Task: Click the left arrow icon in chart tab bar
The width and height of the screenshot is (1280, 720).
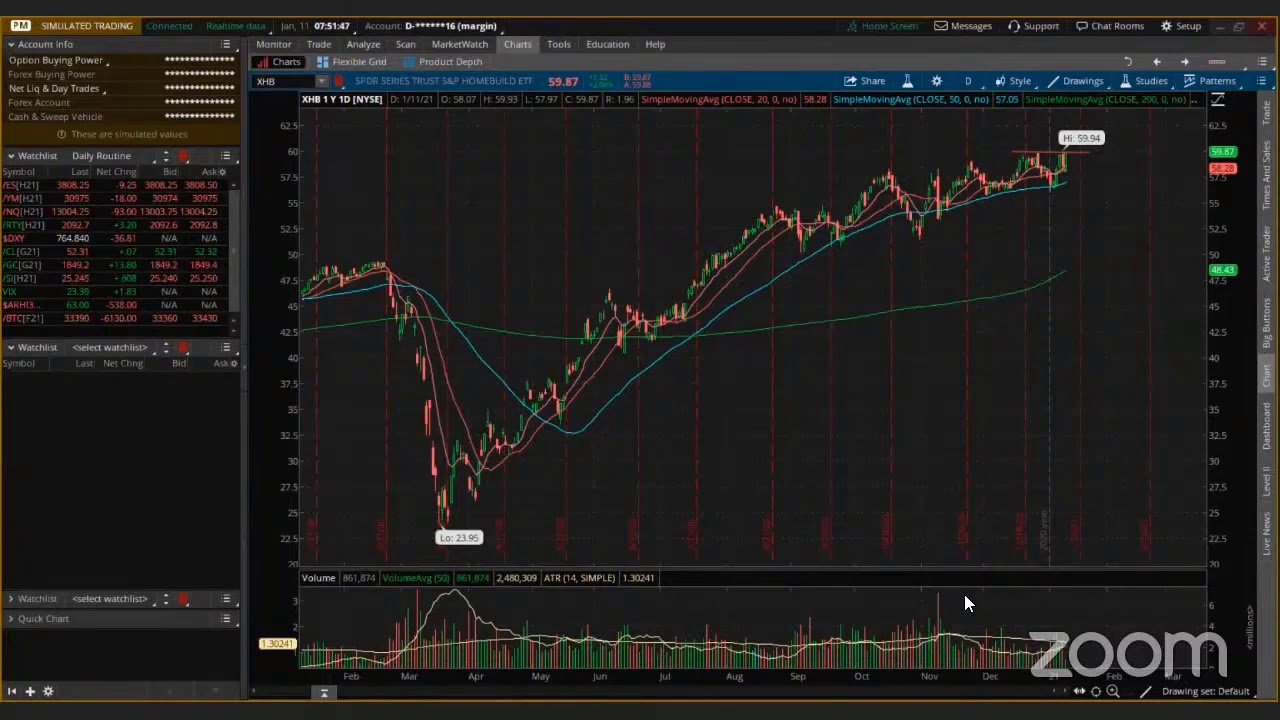Action: pos(1157,62)
